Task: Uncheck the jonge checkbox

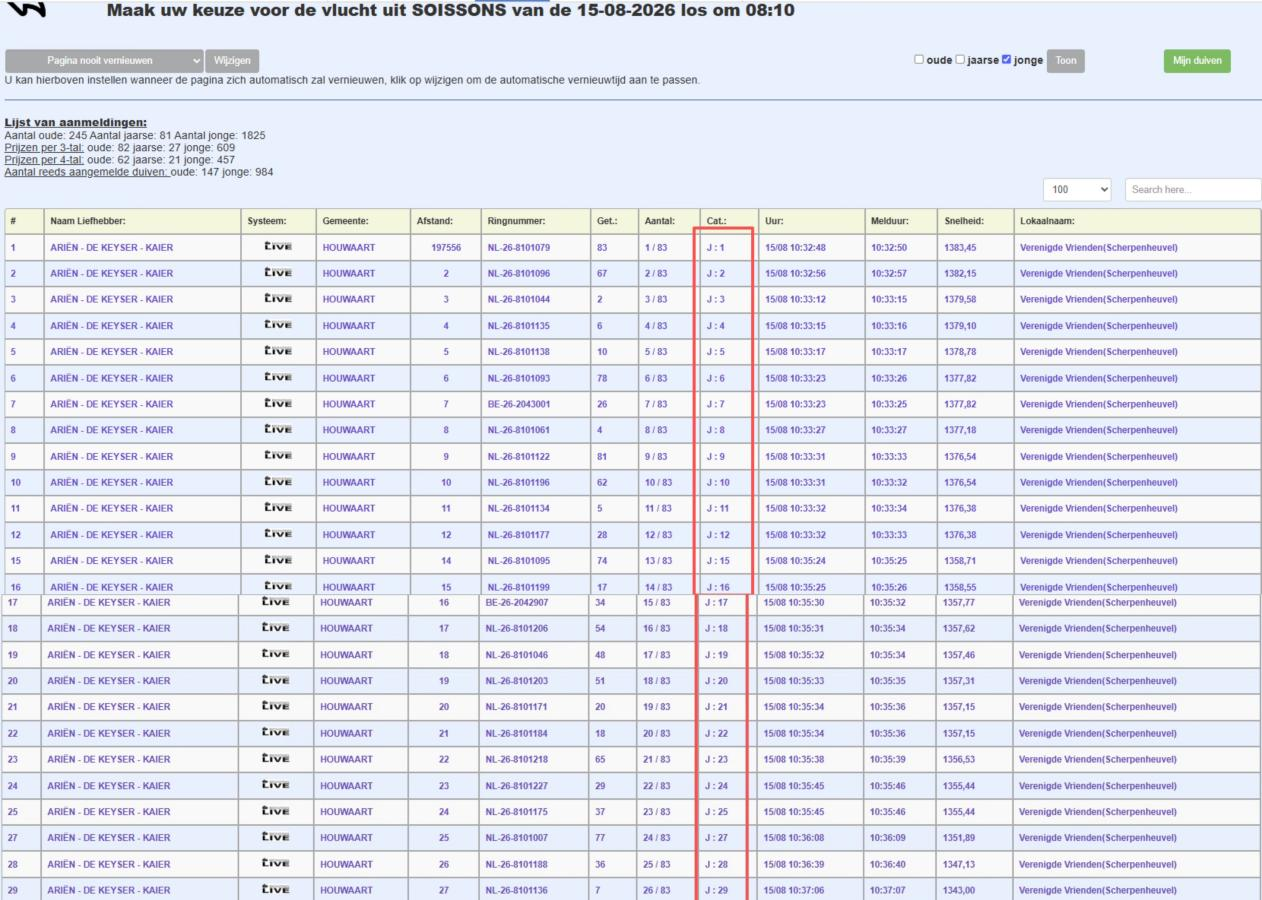Action: 1007,60
